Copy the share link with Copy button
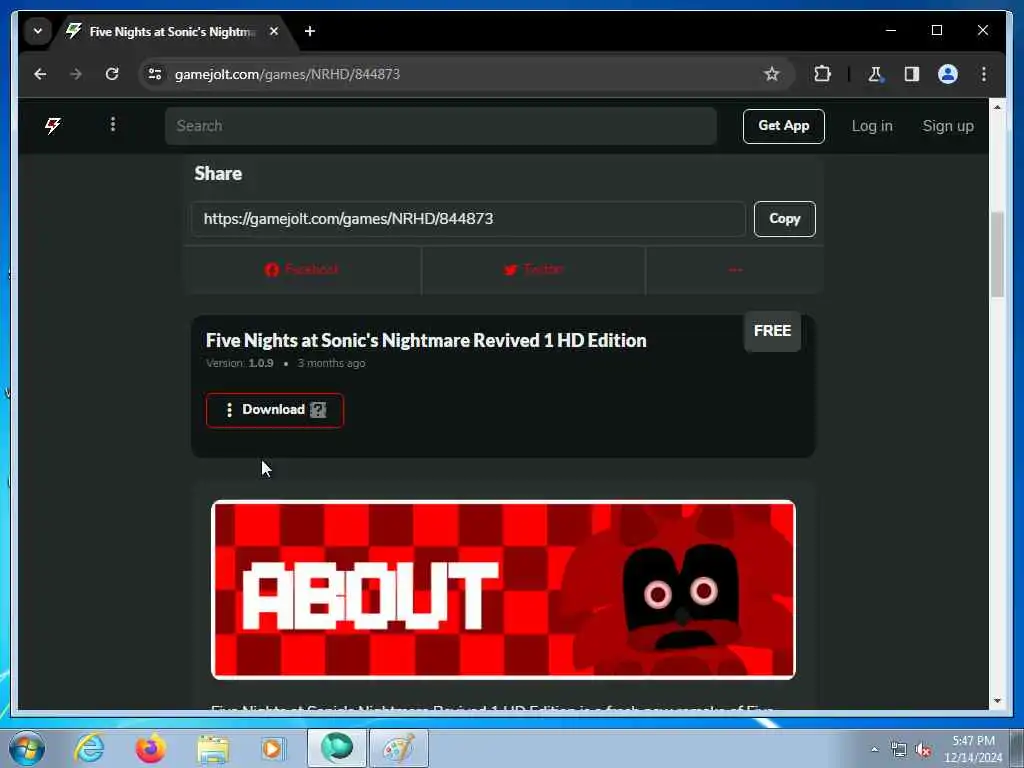Screen dimensions: 1024x768 pos(784,219)
